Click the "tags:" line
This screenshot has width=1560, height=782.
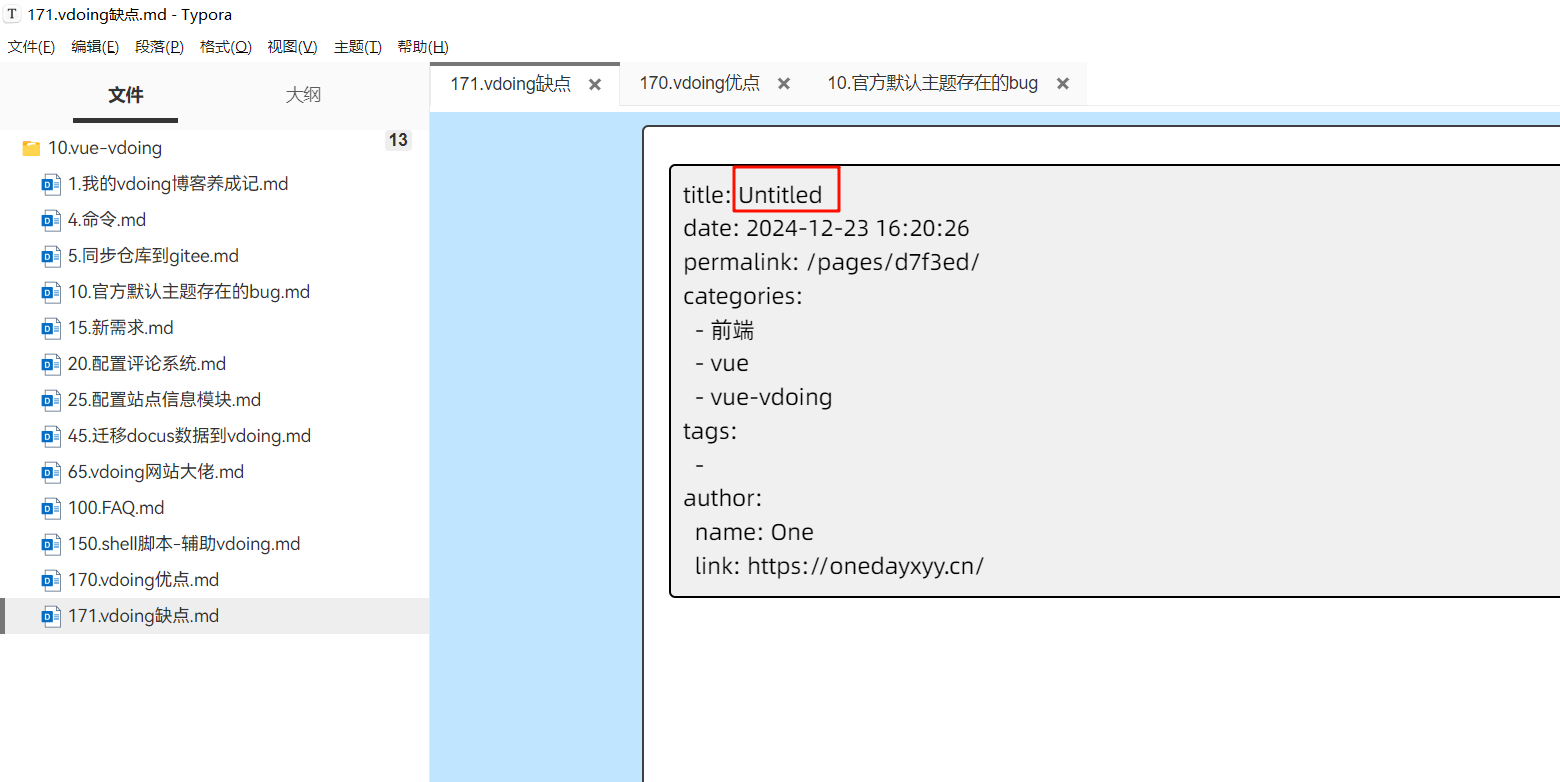710,431
